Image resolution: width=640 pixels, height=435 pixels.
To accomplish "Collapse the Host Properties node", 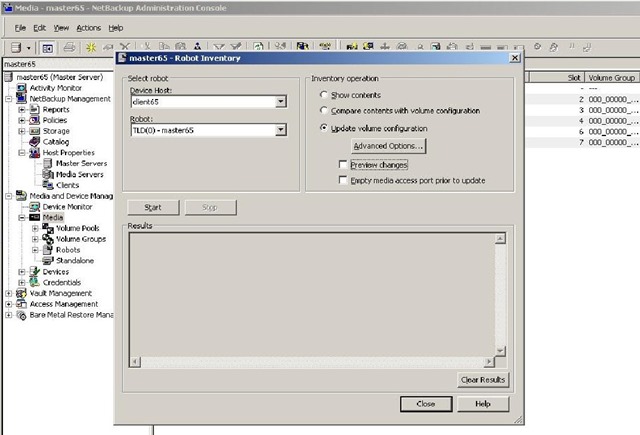I will 22,153.
